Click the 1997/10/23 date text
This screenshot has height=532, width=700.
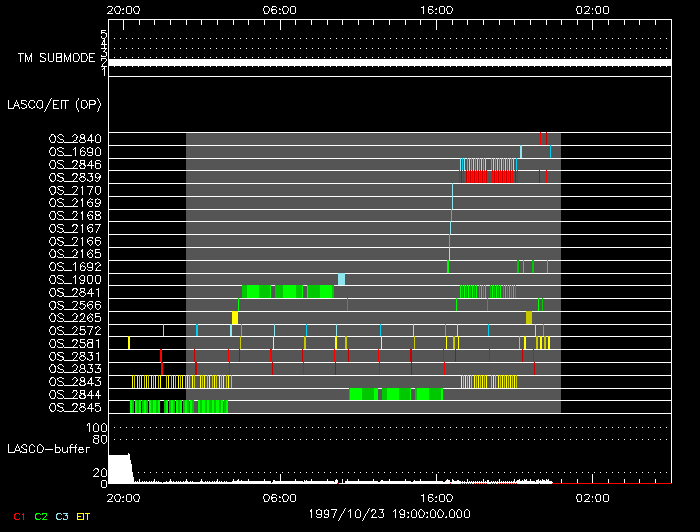(x=346, y=514)
